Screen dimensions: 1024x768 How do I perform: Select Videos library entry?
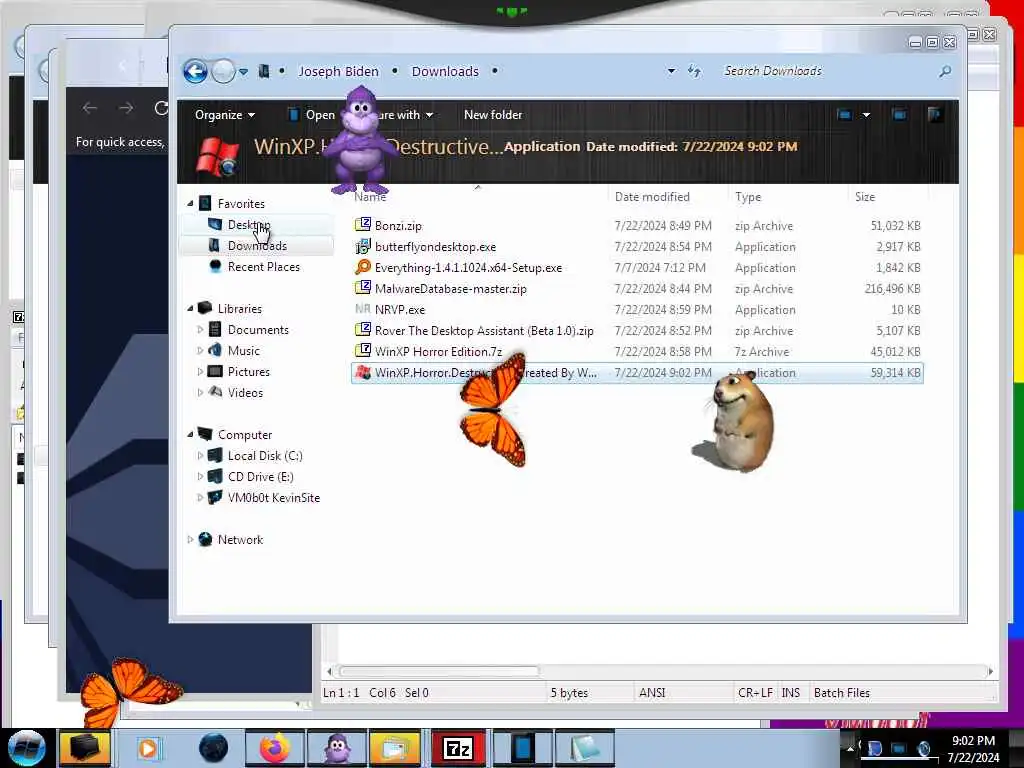[x=245, y=392]
